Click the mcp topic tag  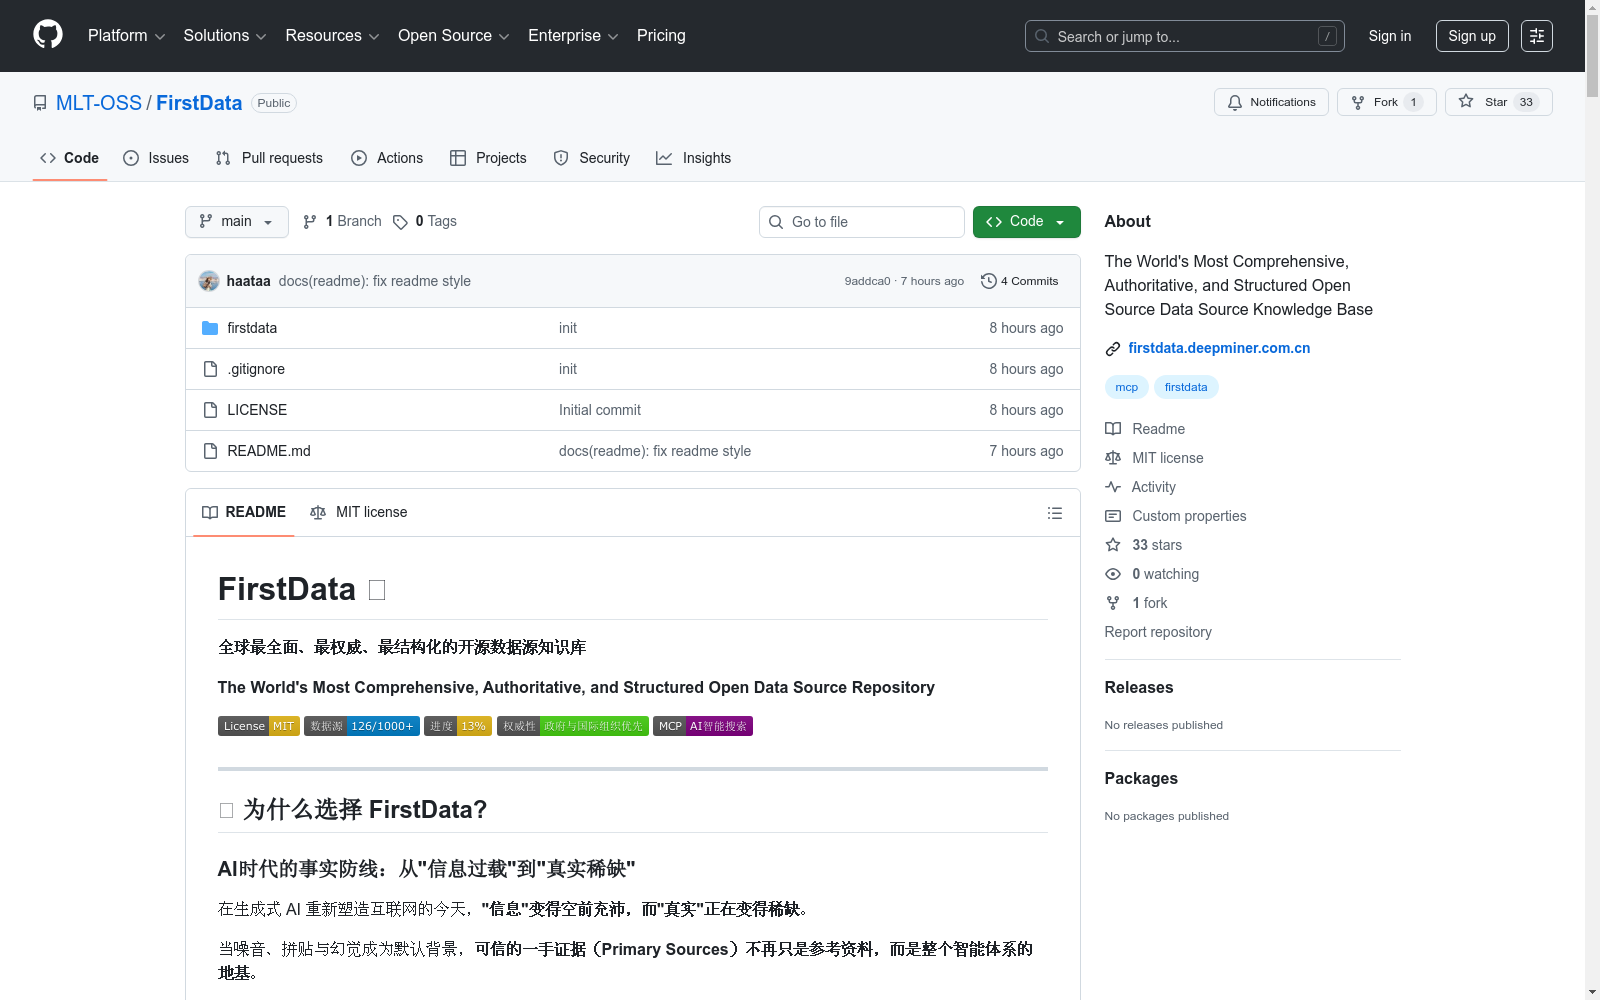point(1127,387)
